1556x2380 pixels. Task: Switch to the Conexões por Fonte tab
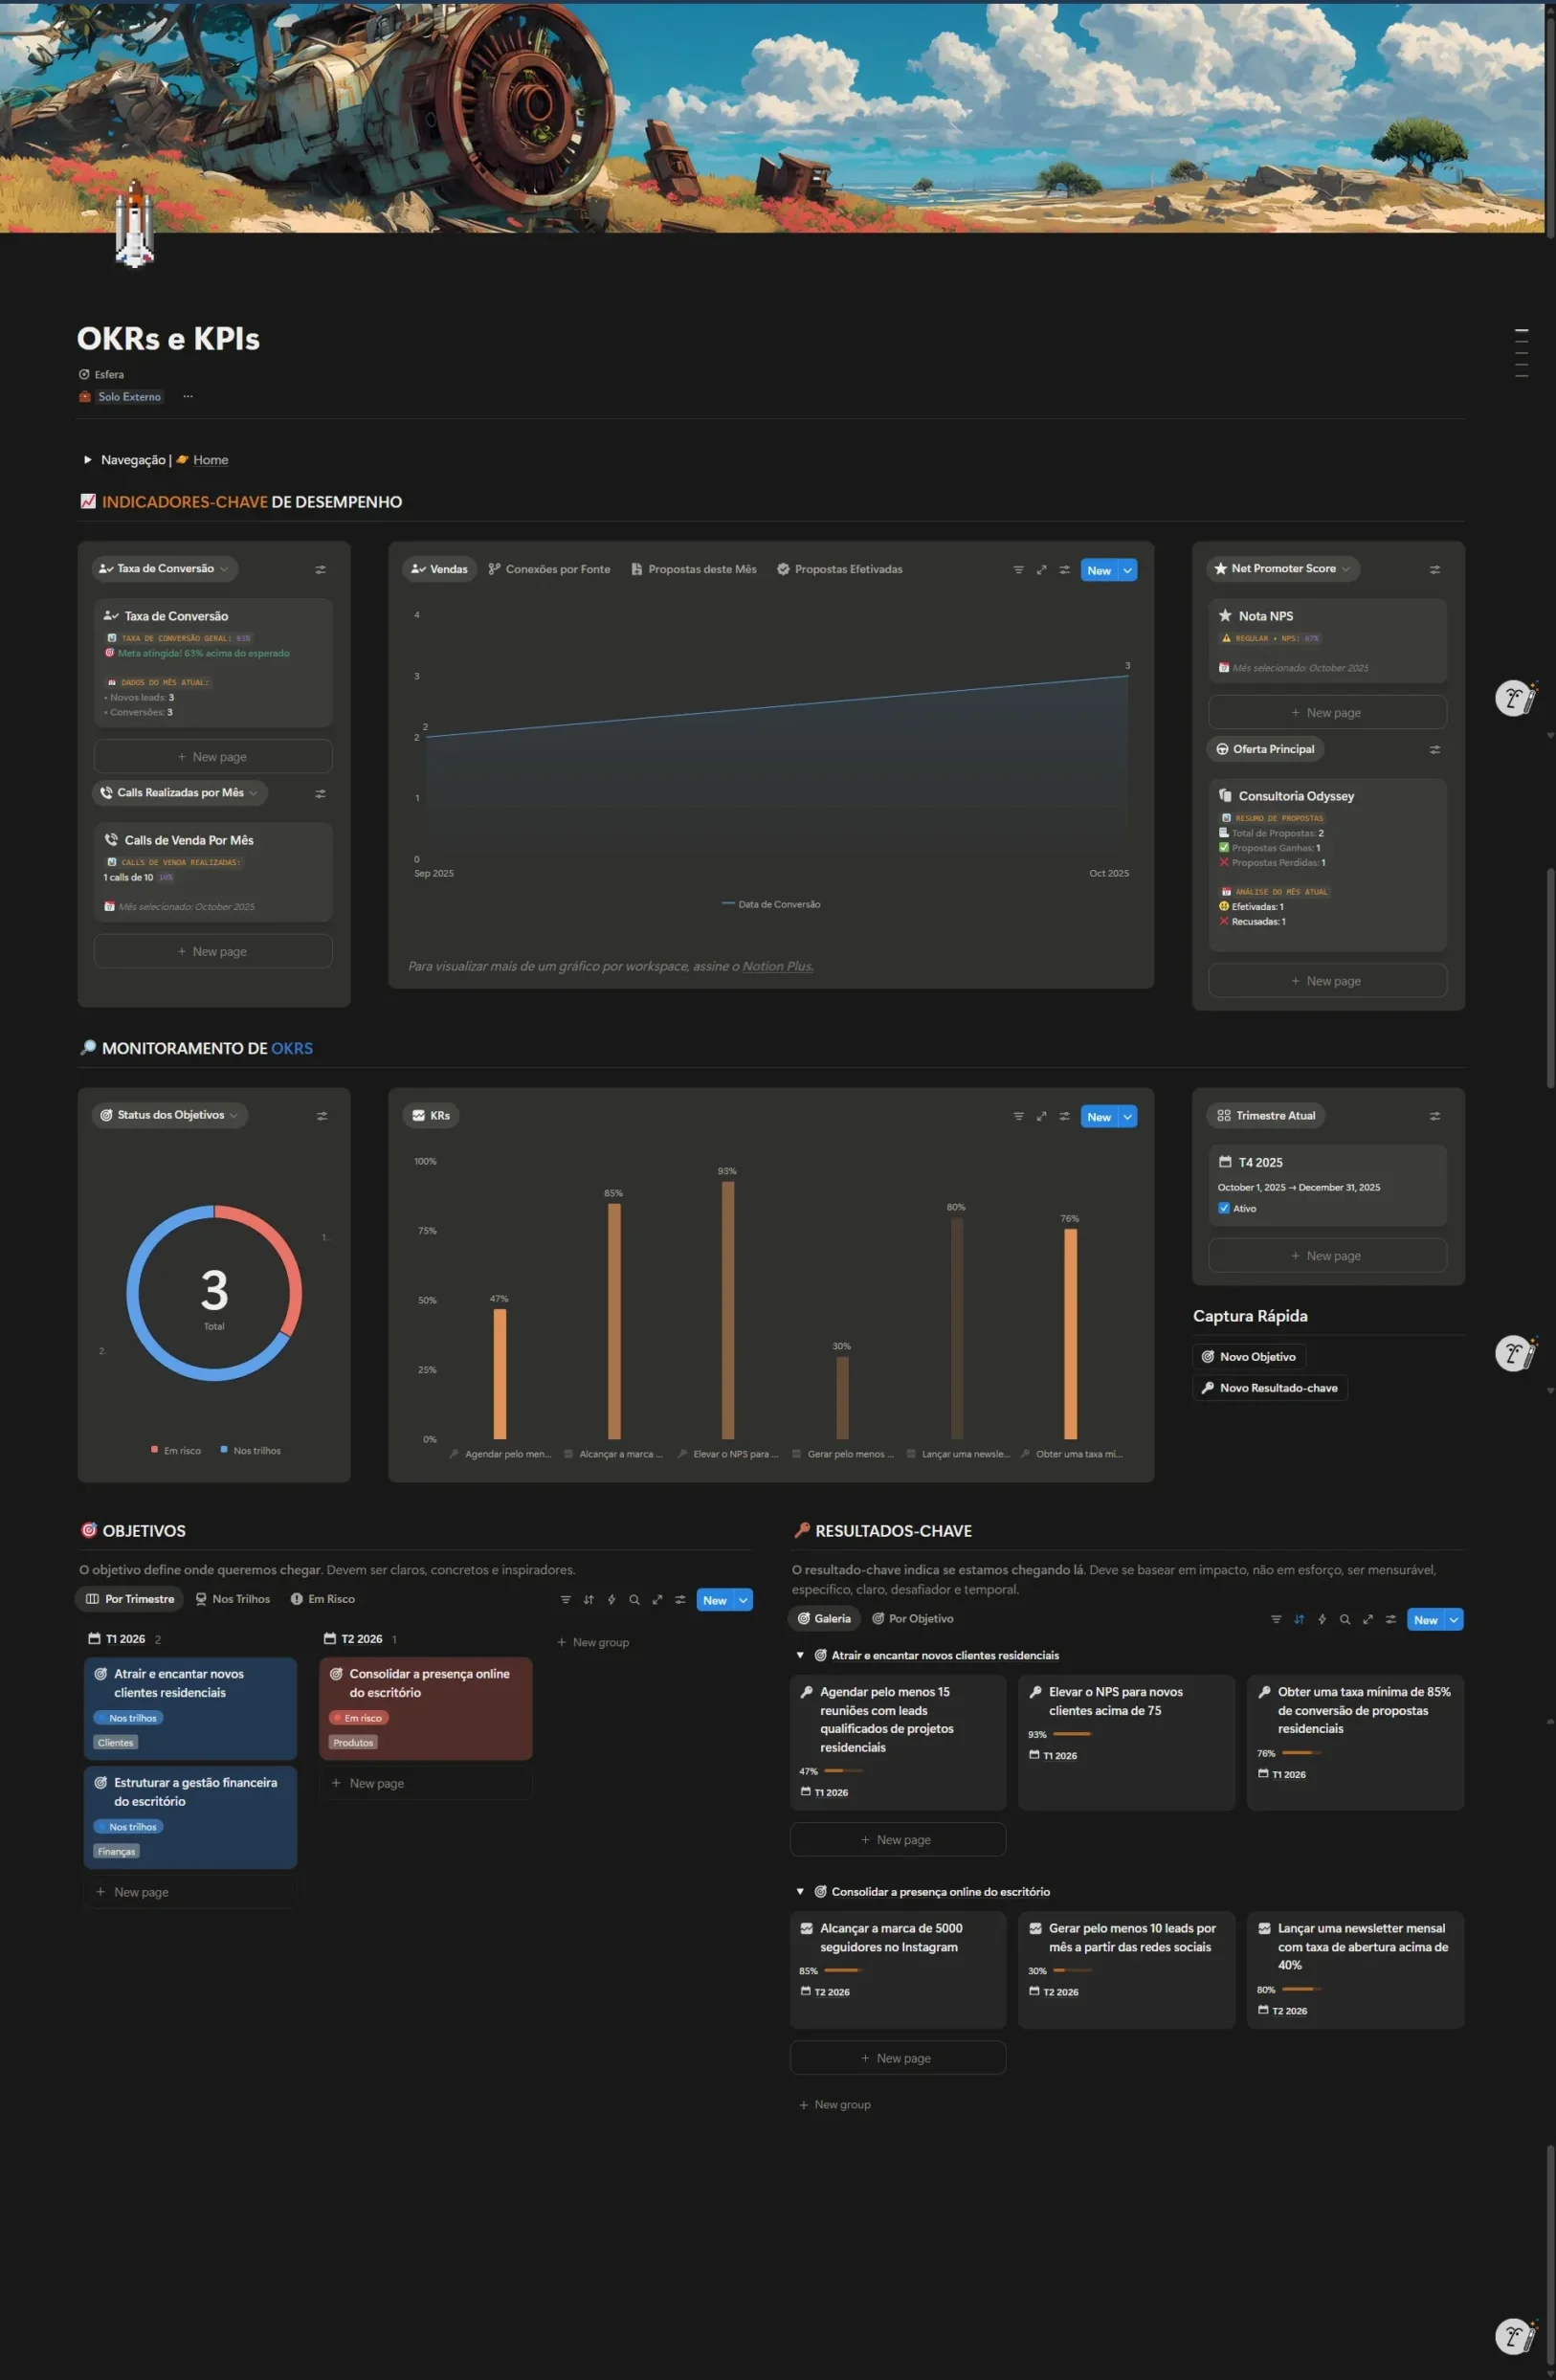pos(549,569)
